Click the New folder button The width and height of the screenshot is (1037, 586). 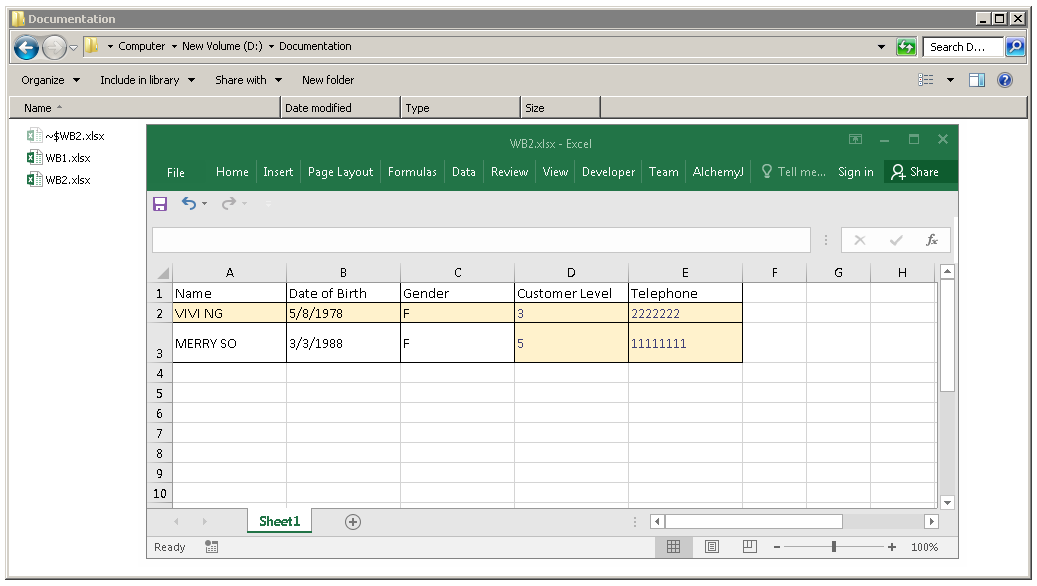click(x=328, y=80)
